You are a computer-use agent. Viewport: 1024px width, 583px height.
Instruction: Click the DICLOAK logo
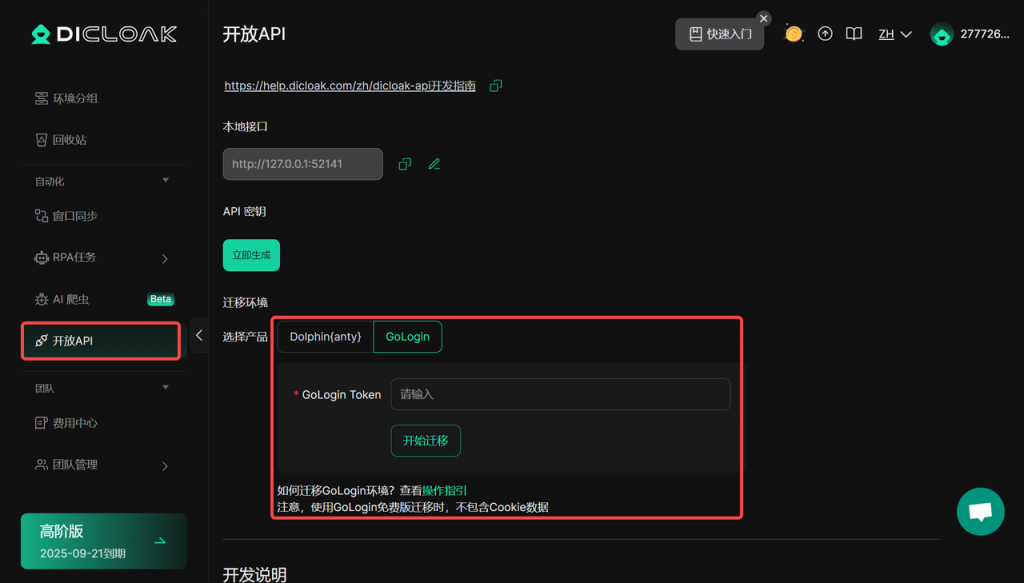[x=104, y=34]
